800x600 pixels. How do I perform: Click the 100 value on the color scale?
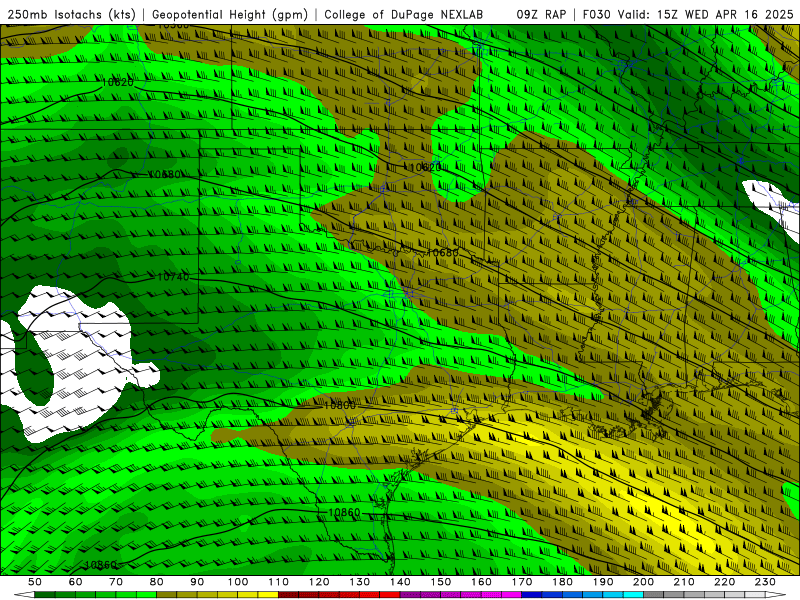238,582
